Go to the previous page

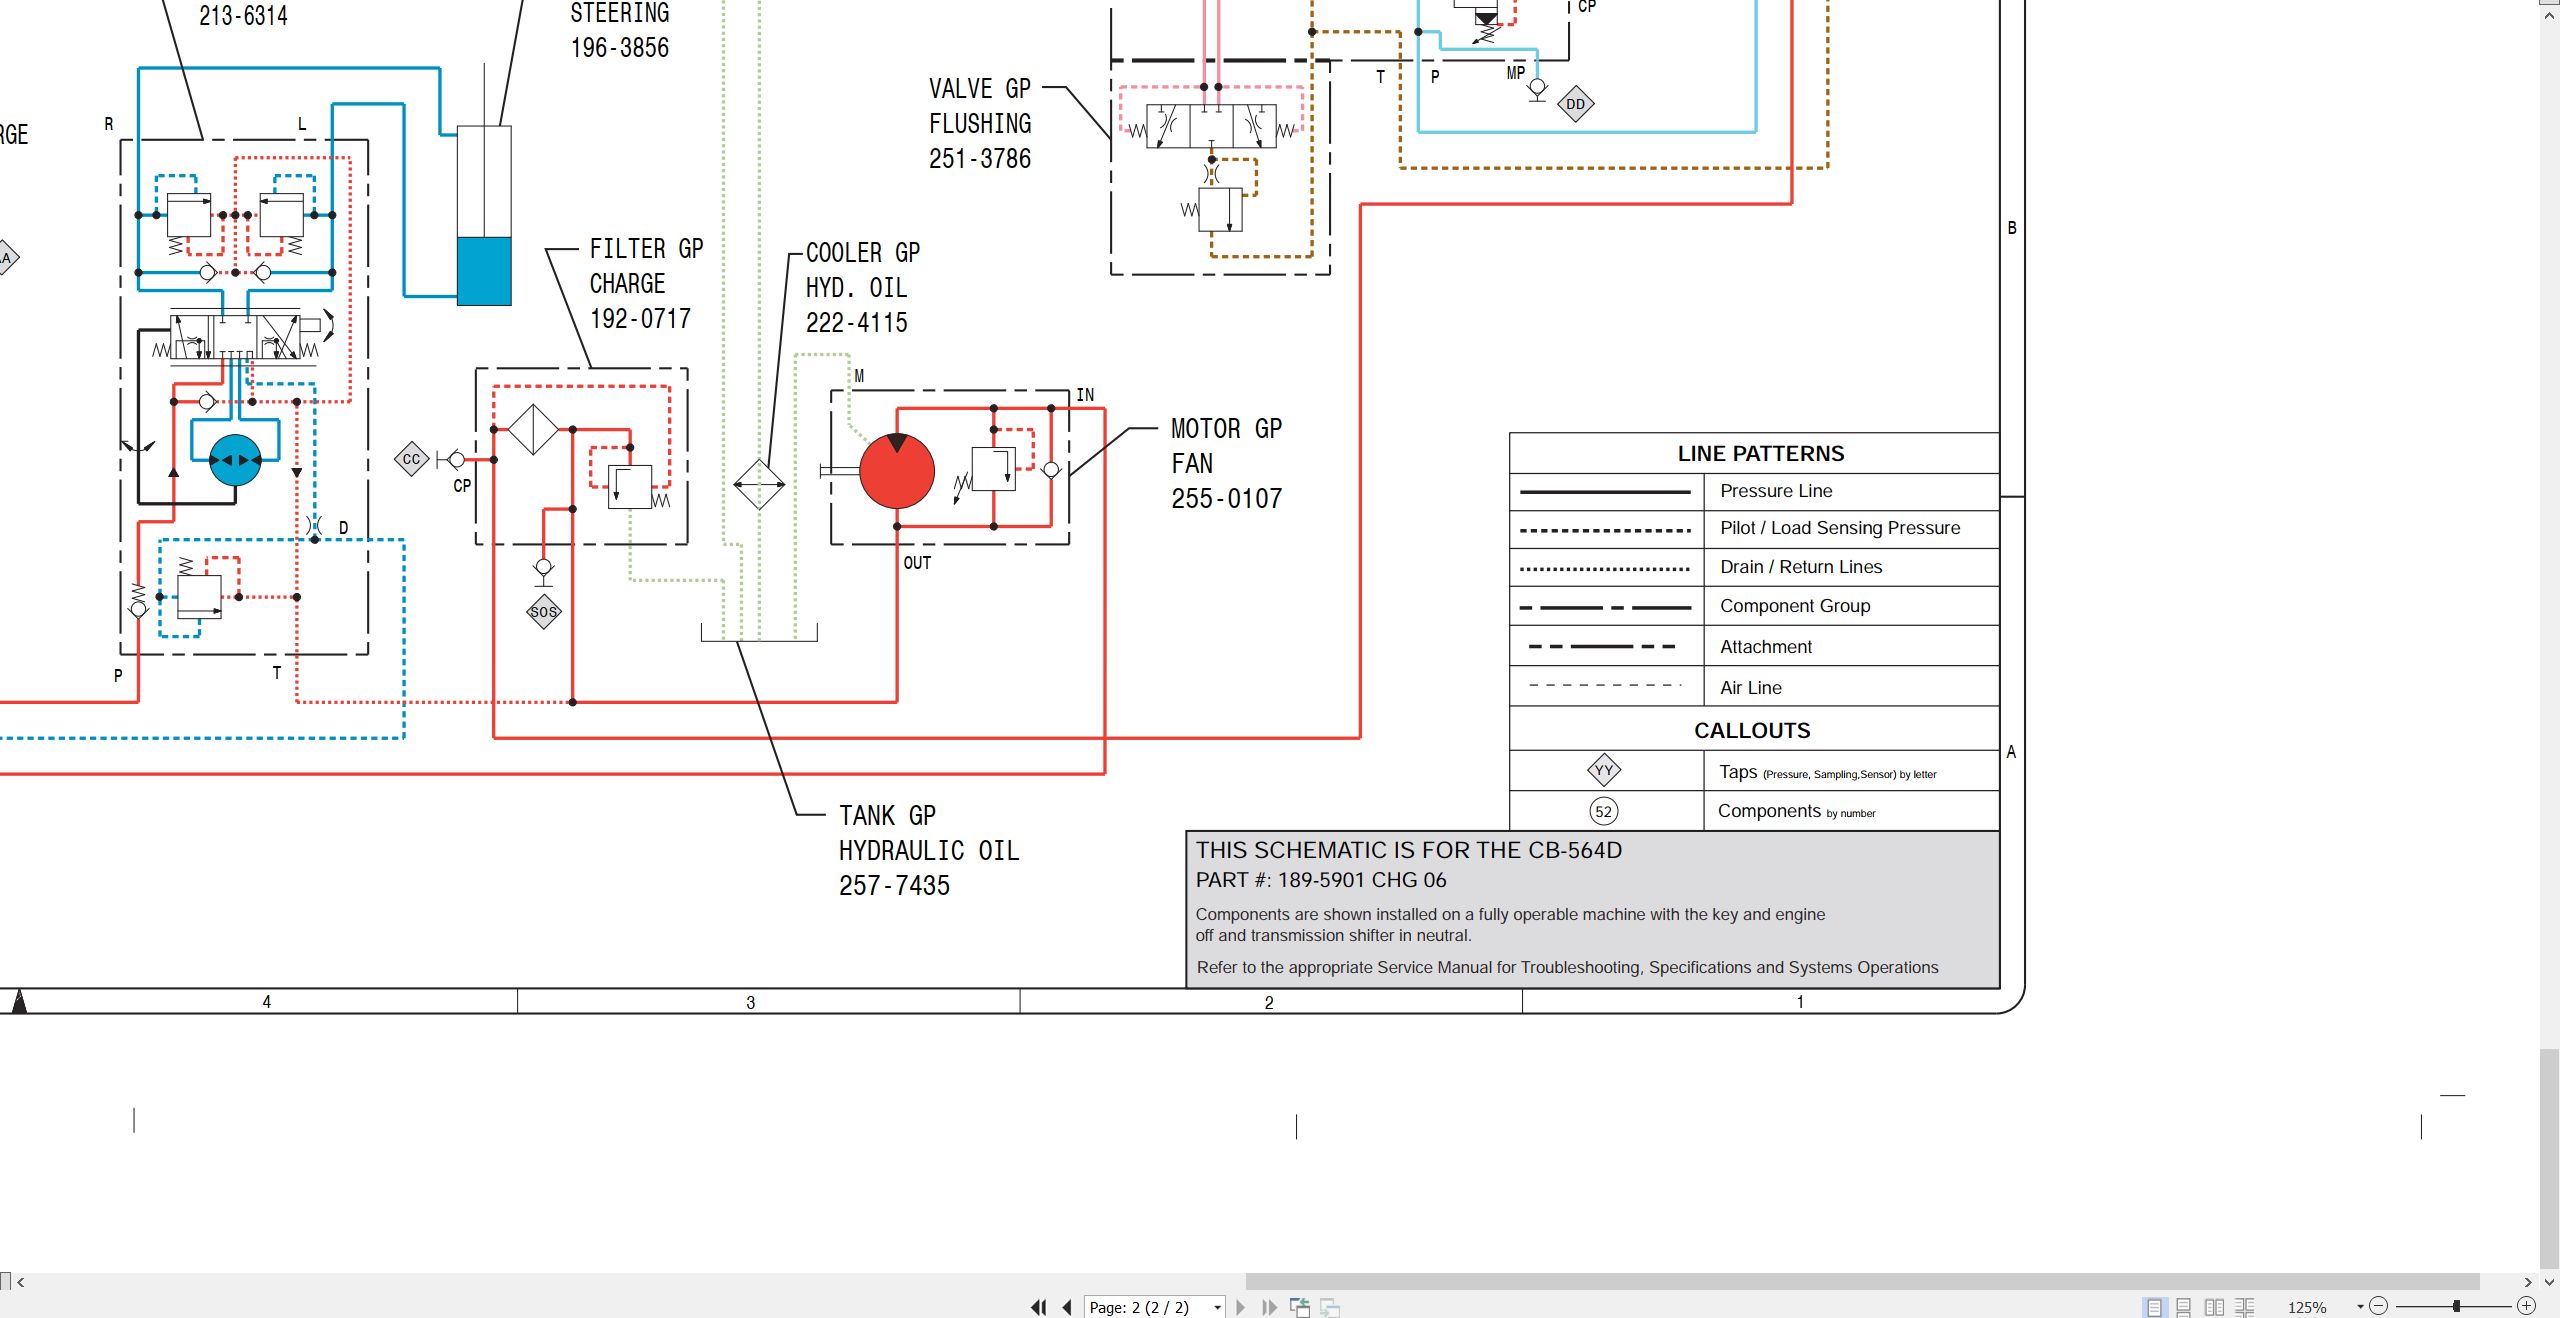tap(1067, 1307)
